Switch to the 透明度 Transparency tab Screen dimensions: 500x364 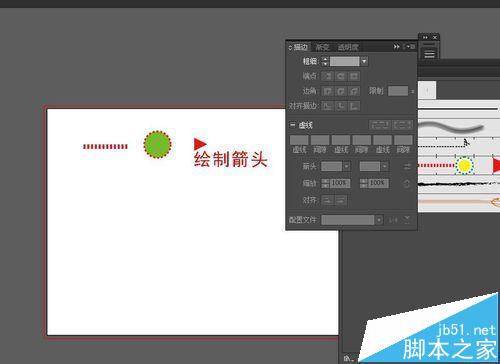tap(348, 47)
